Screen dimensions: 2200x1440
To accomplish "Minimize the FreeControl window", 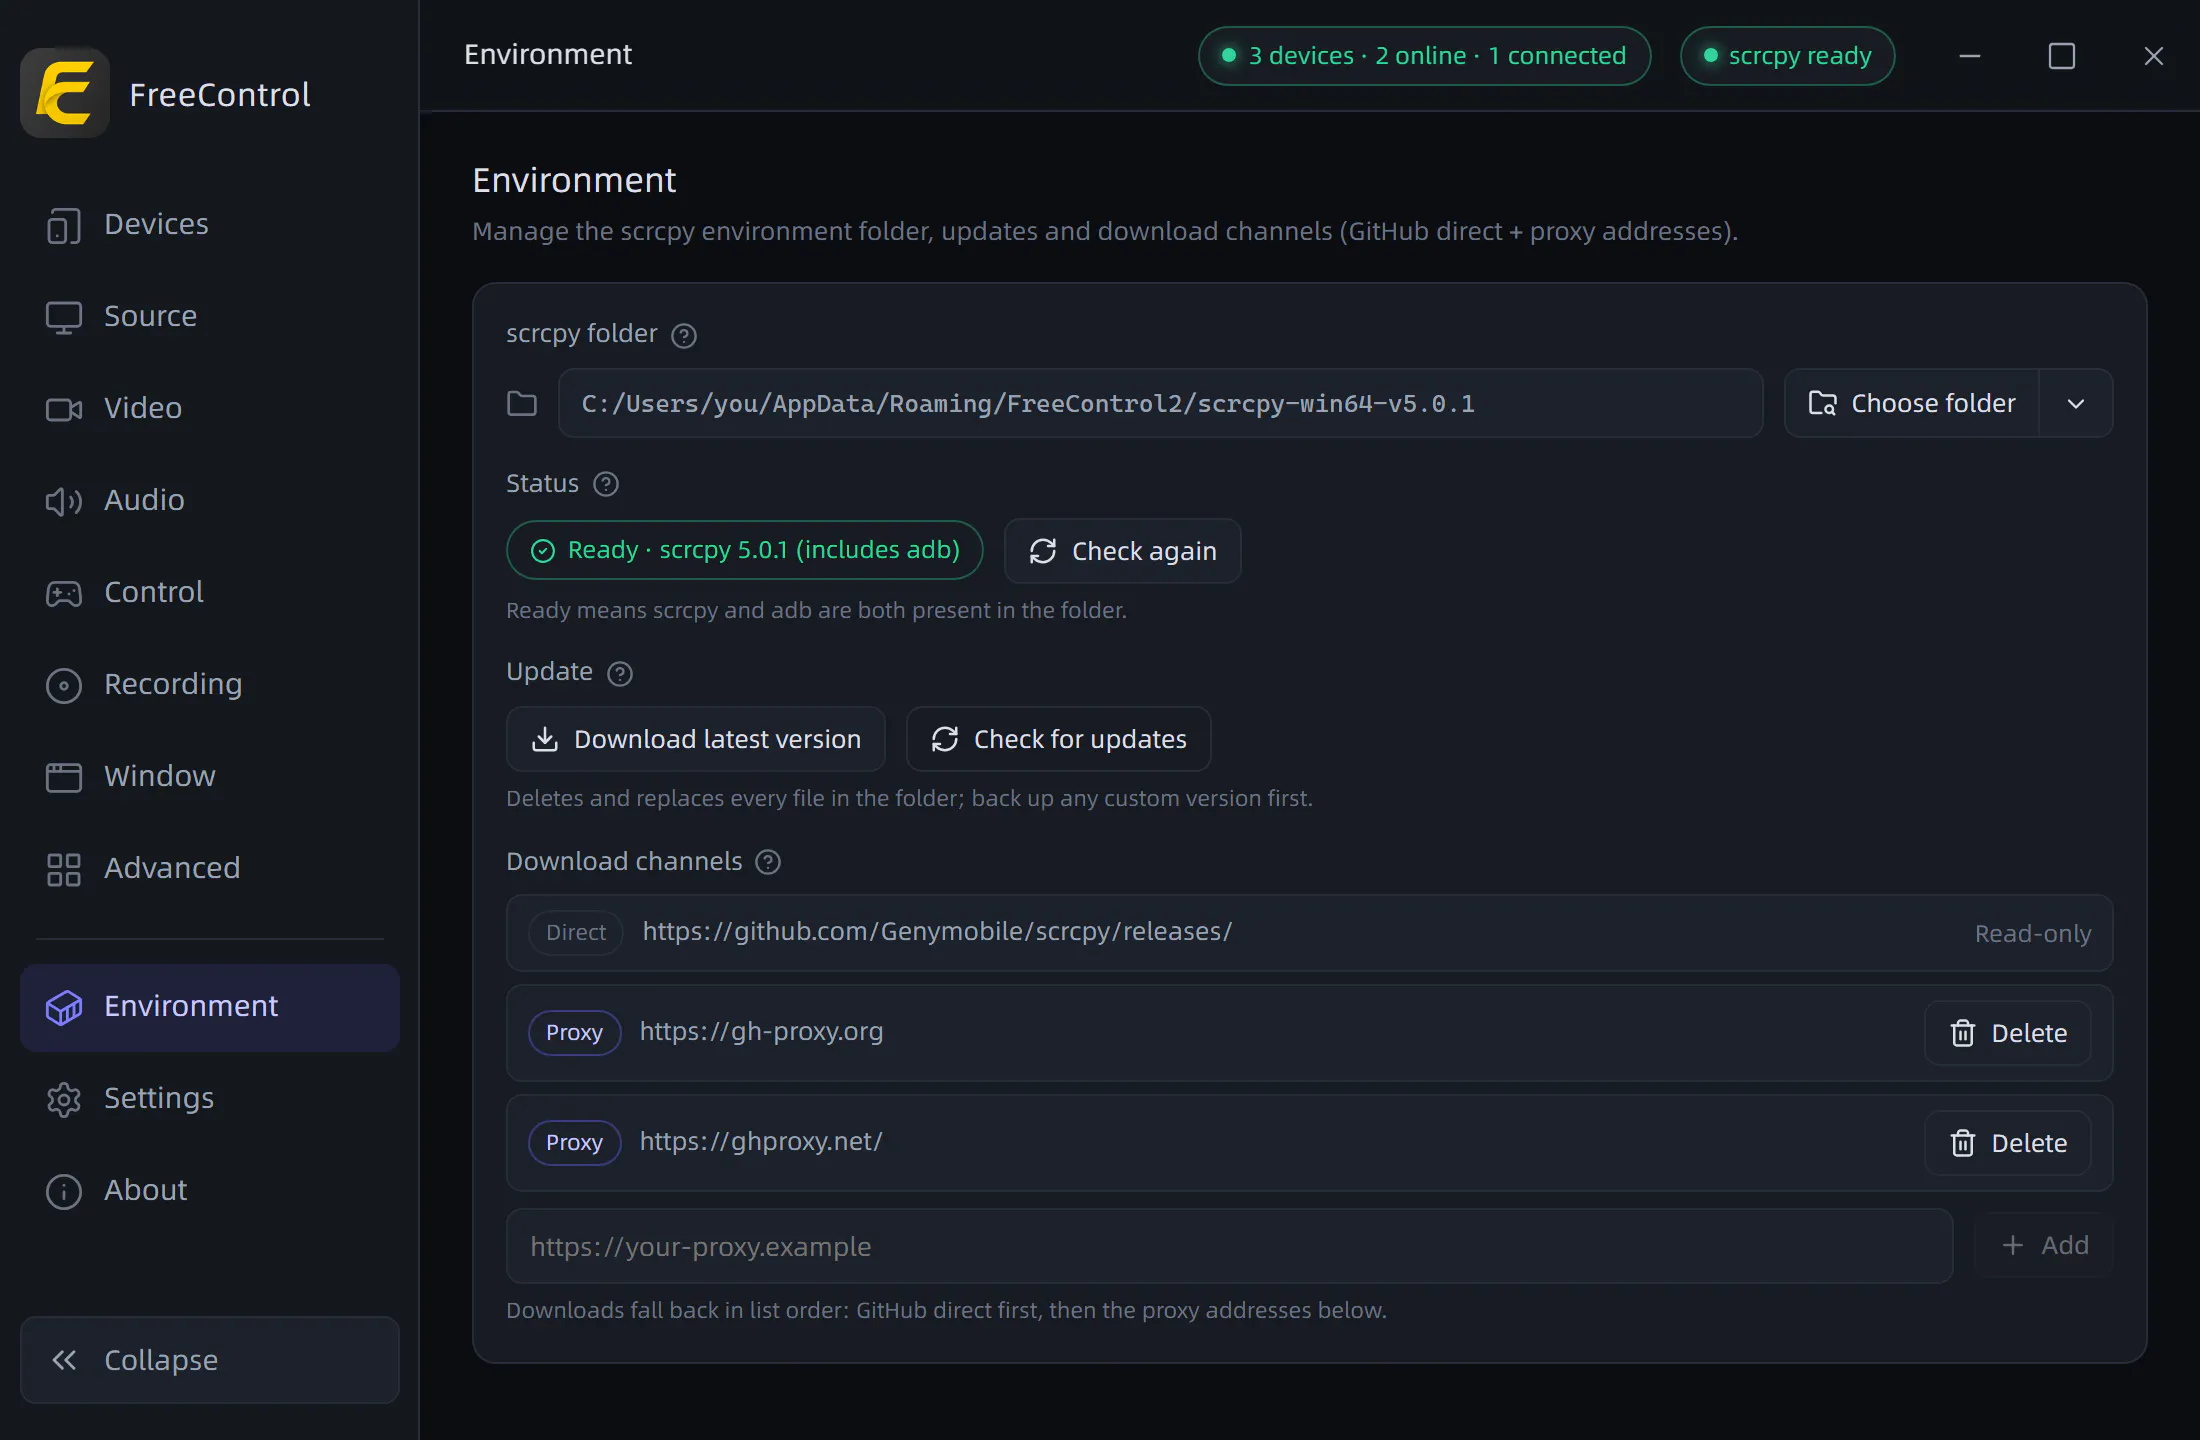I will (x=1970, y=56).
